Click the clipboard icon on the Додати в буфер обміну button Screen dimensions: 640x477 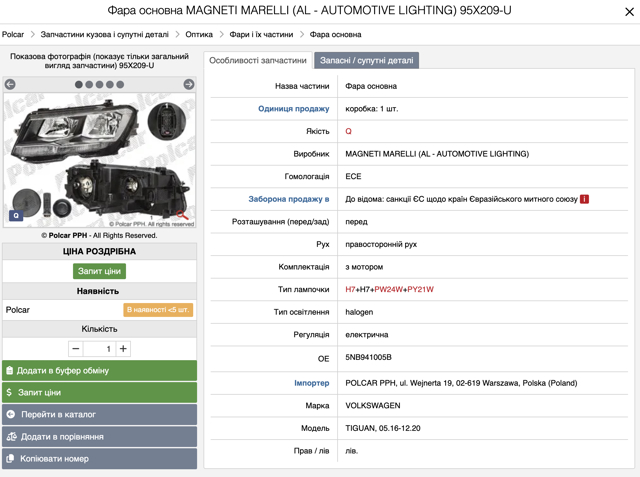10,371
